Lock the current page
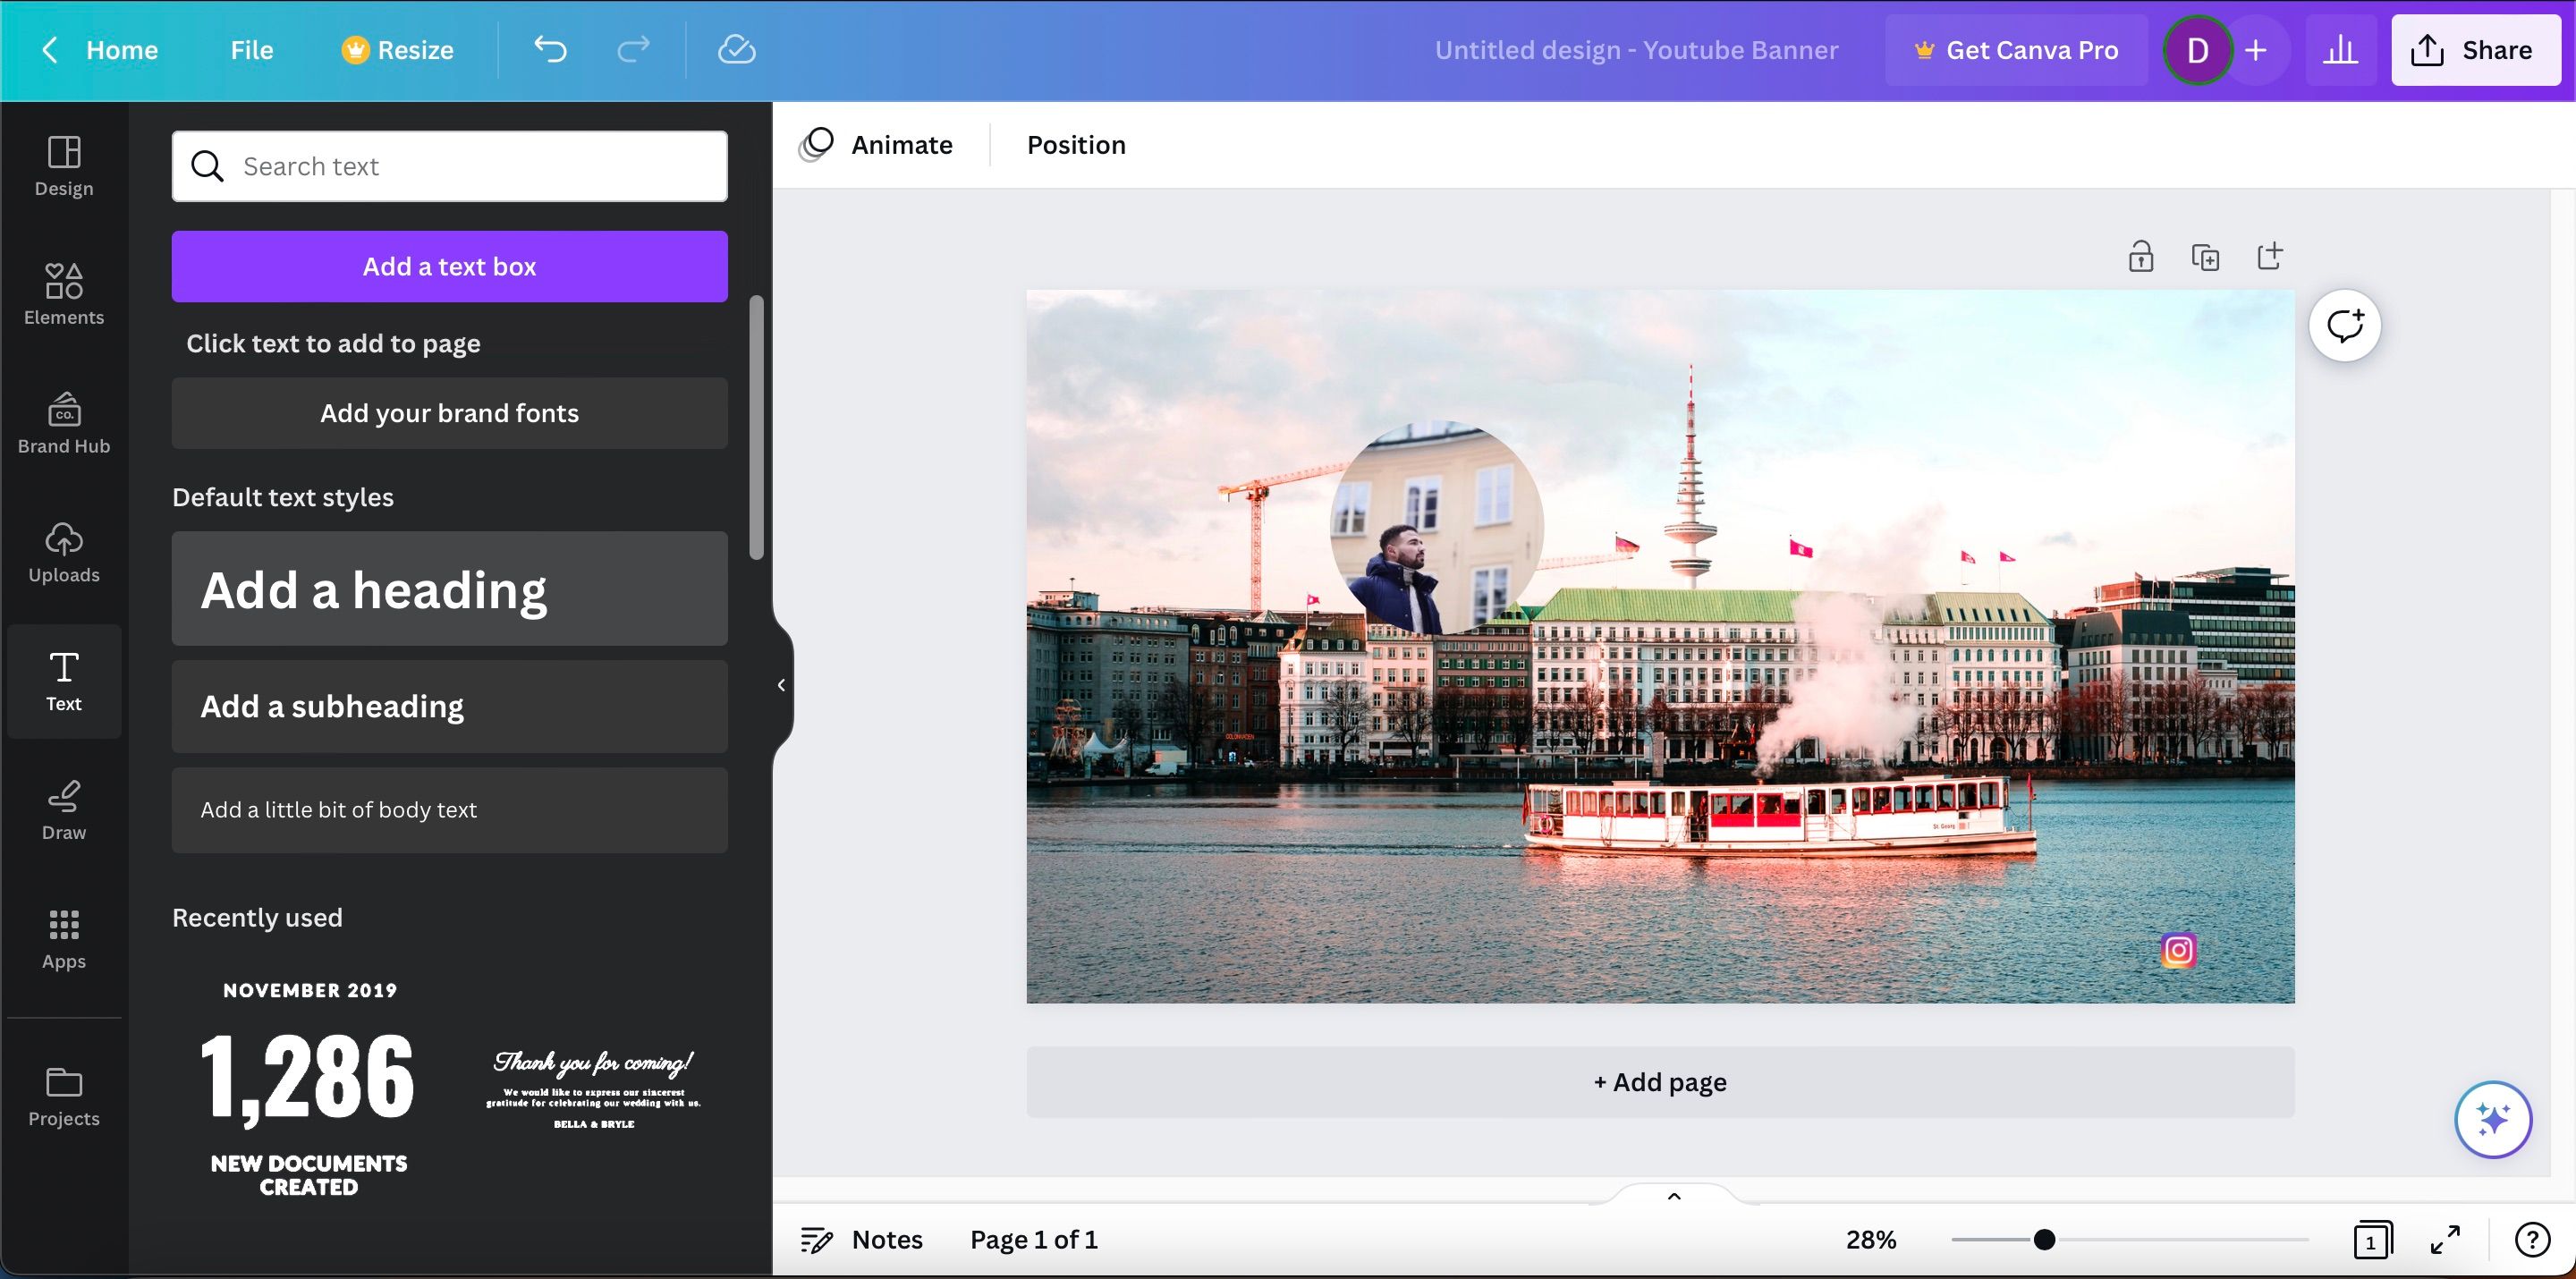Screen dimensions: 2576x1279 pyautogui.click(x=2140, y=255)
